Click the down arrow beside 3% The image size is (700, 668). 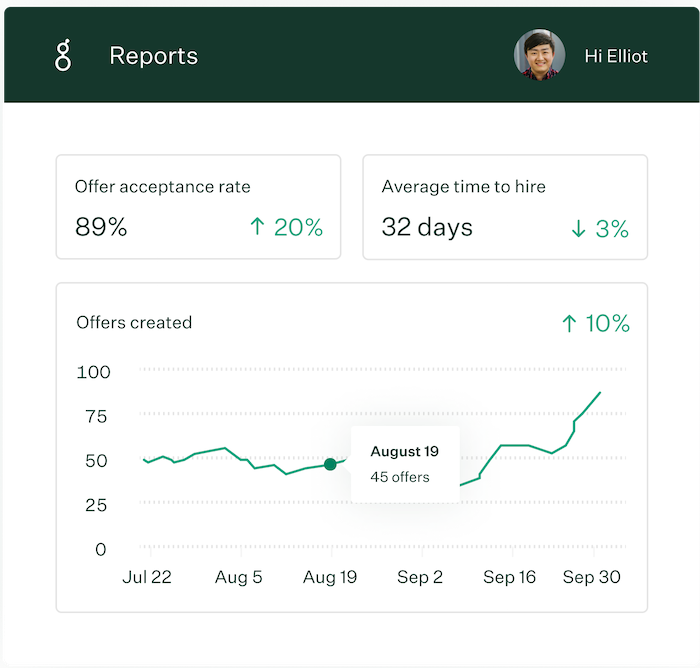pyautogui.click(x=579, y=228)
